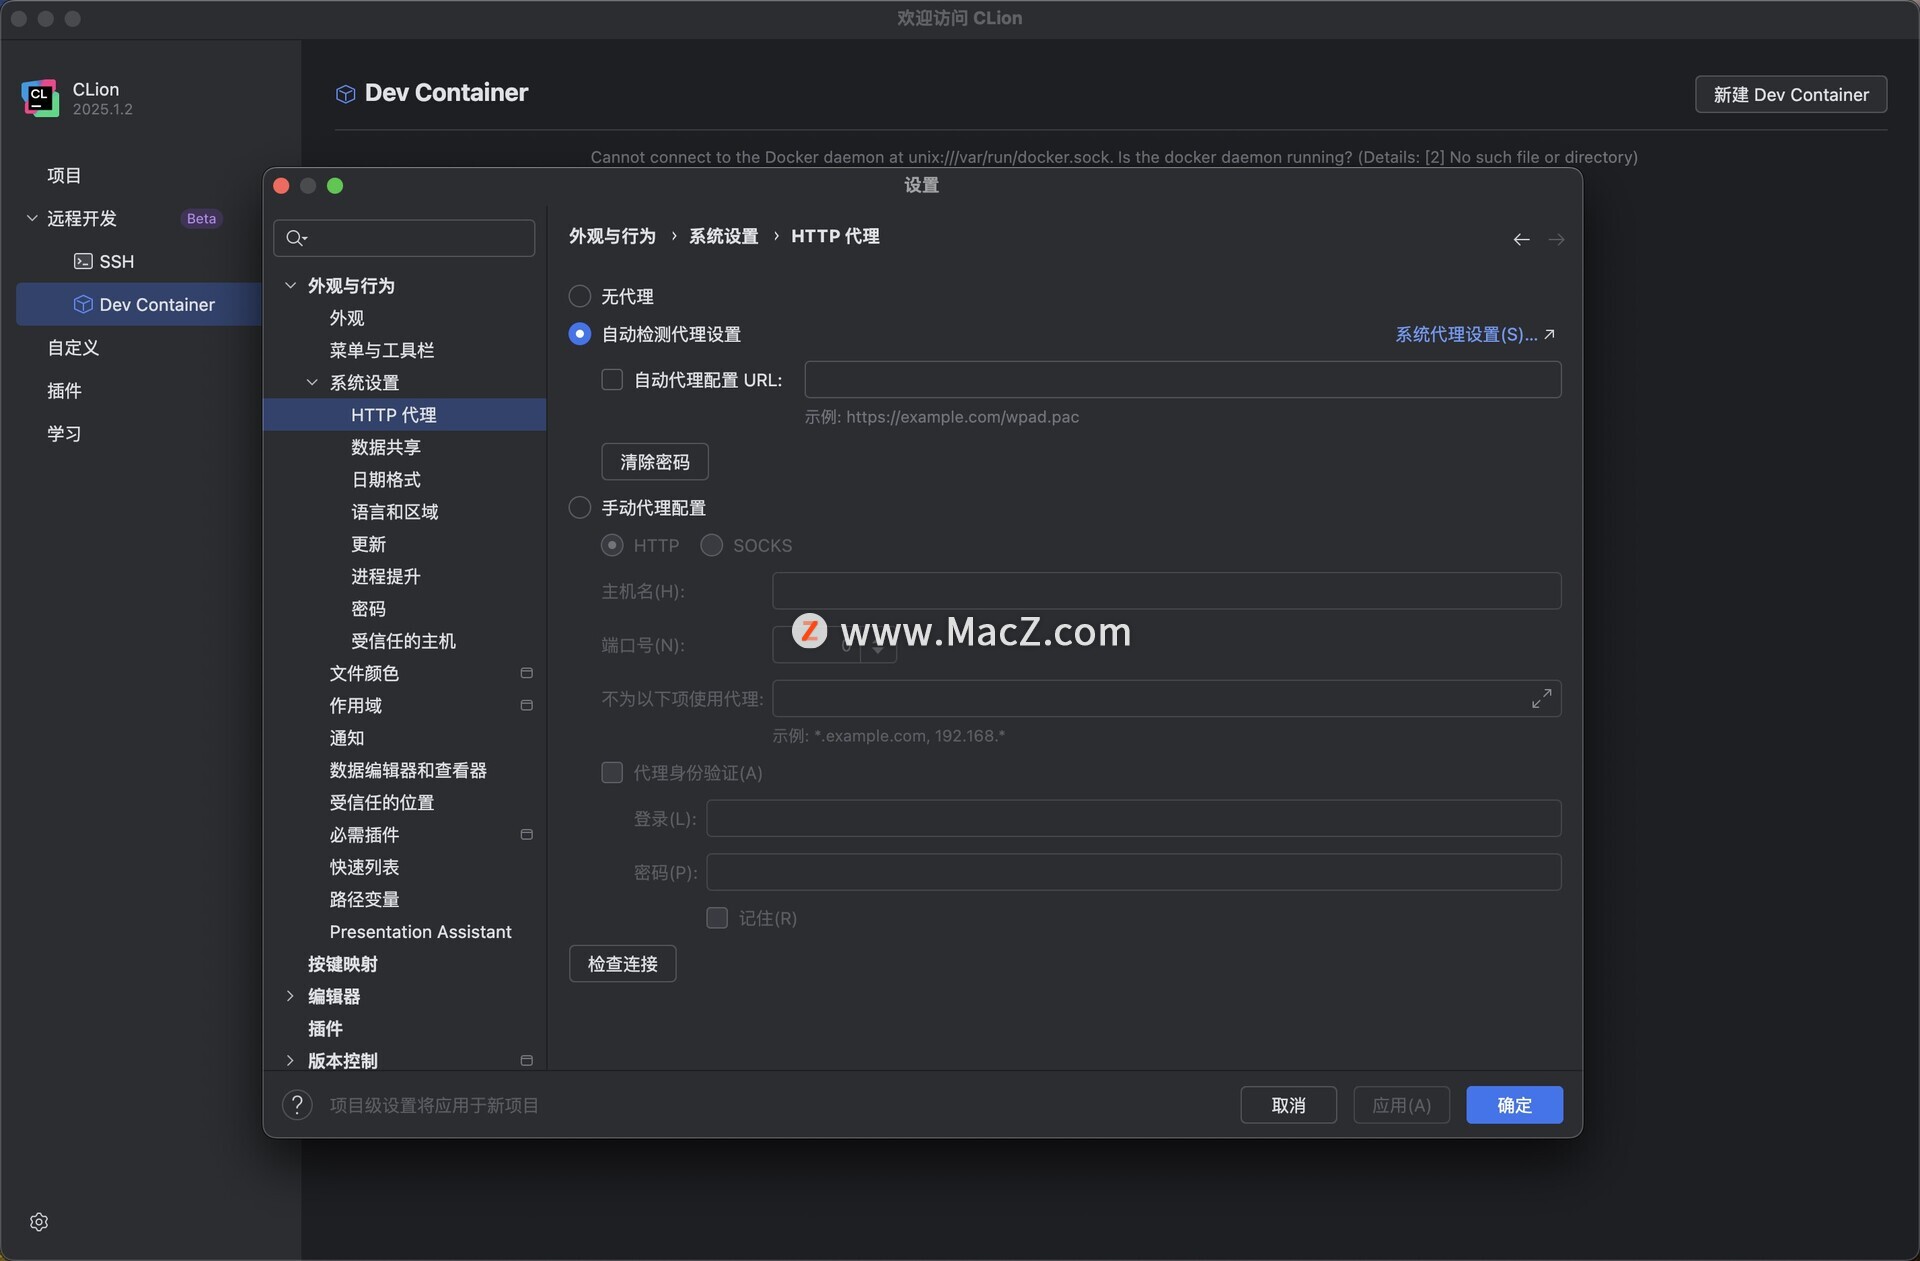Click the 不为以下项使用代理 input field

point(1166,699)
